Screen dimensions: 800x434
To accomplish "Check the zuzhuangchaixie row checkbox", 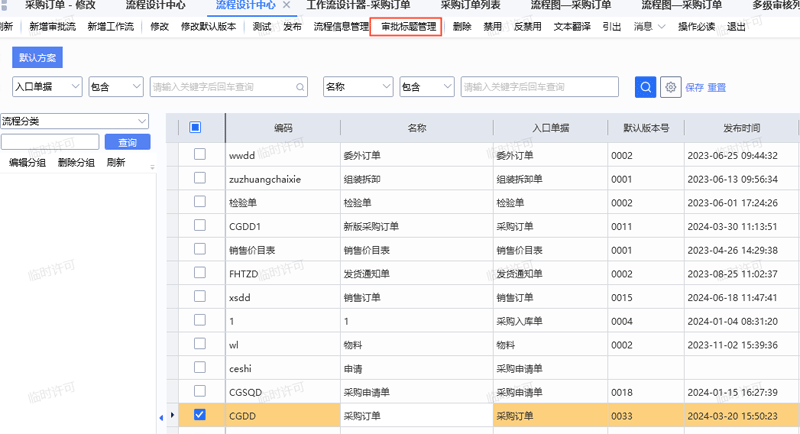I will (200, 178).
